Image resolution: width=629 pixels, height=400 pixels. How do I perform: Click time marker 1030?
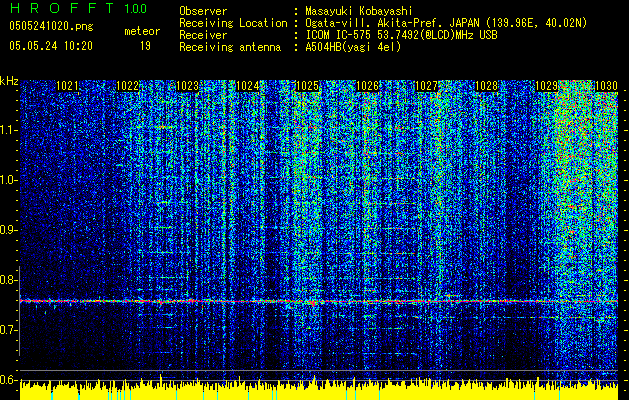tap(606, 86)
